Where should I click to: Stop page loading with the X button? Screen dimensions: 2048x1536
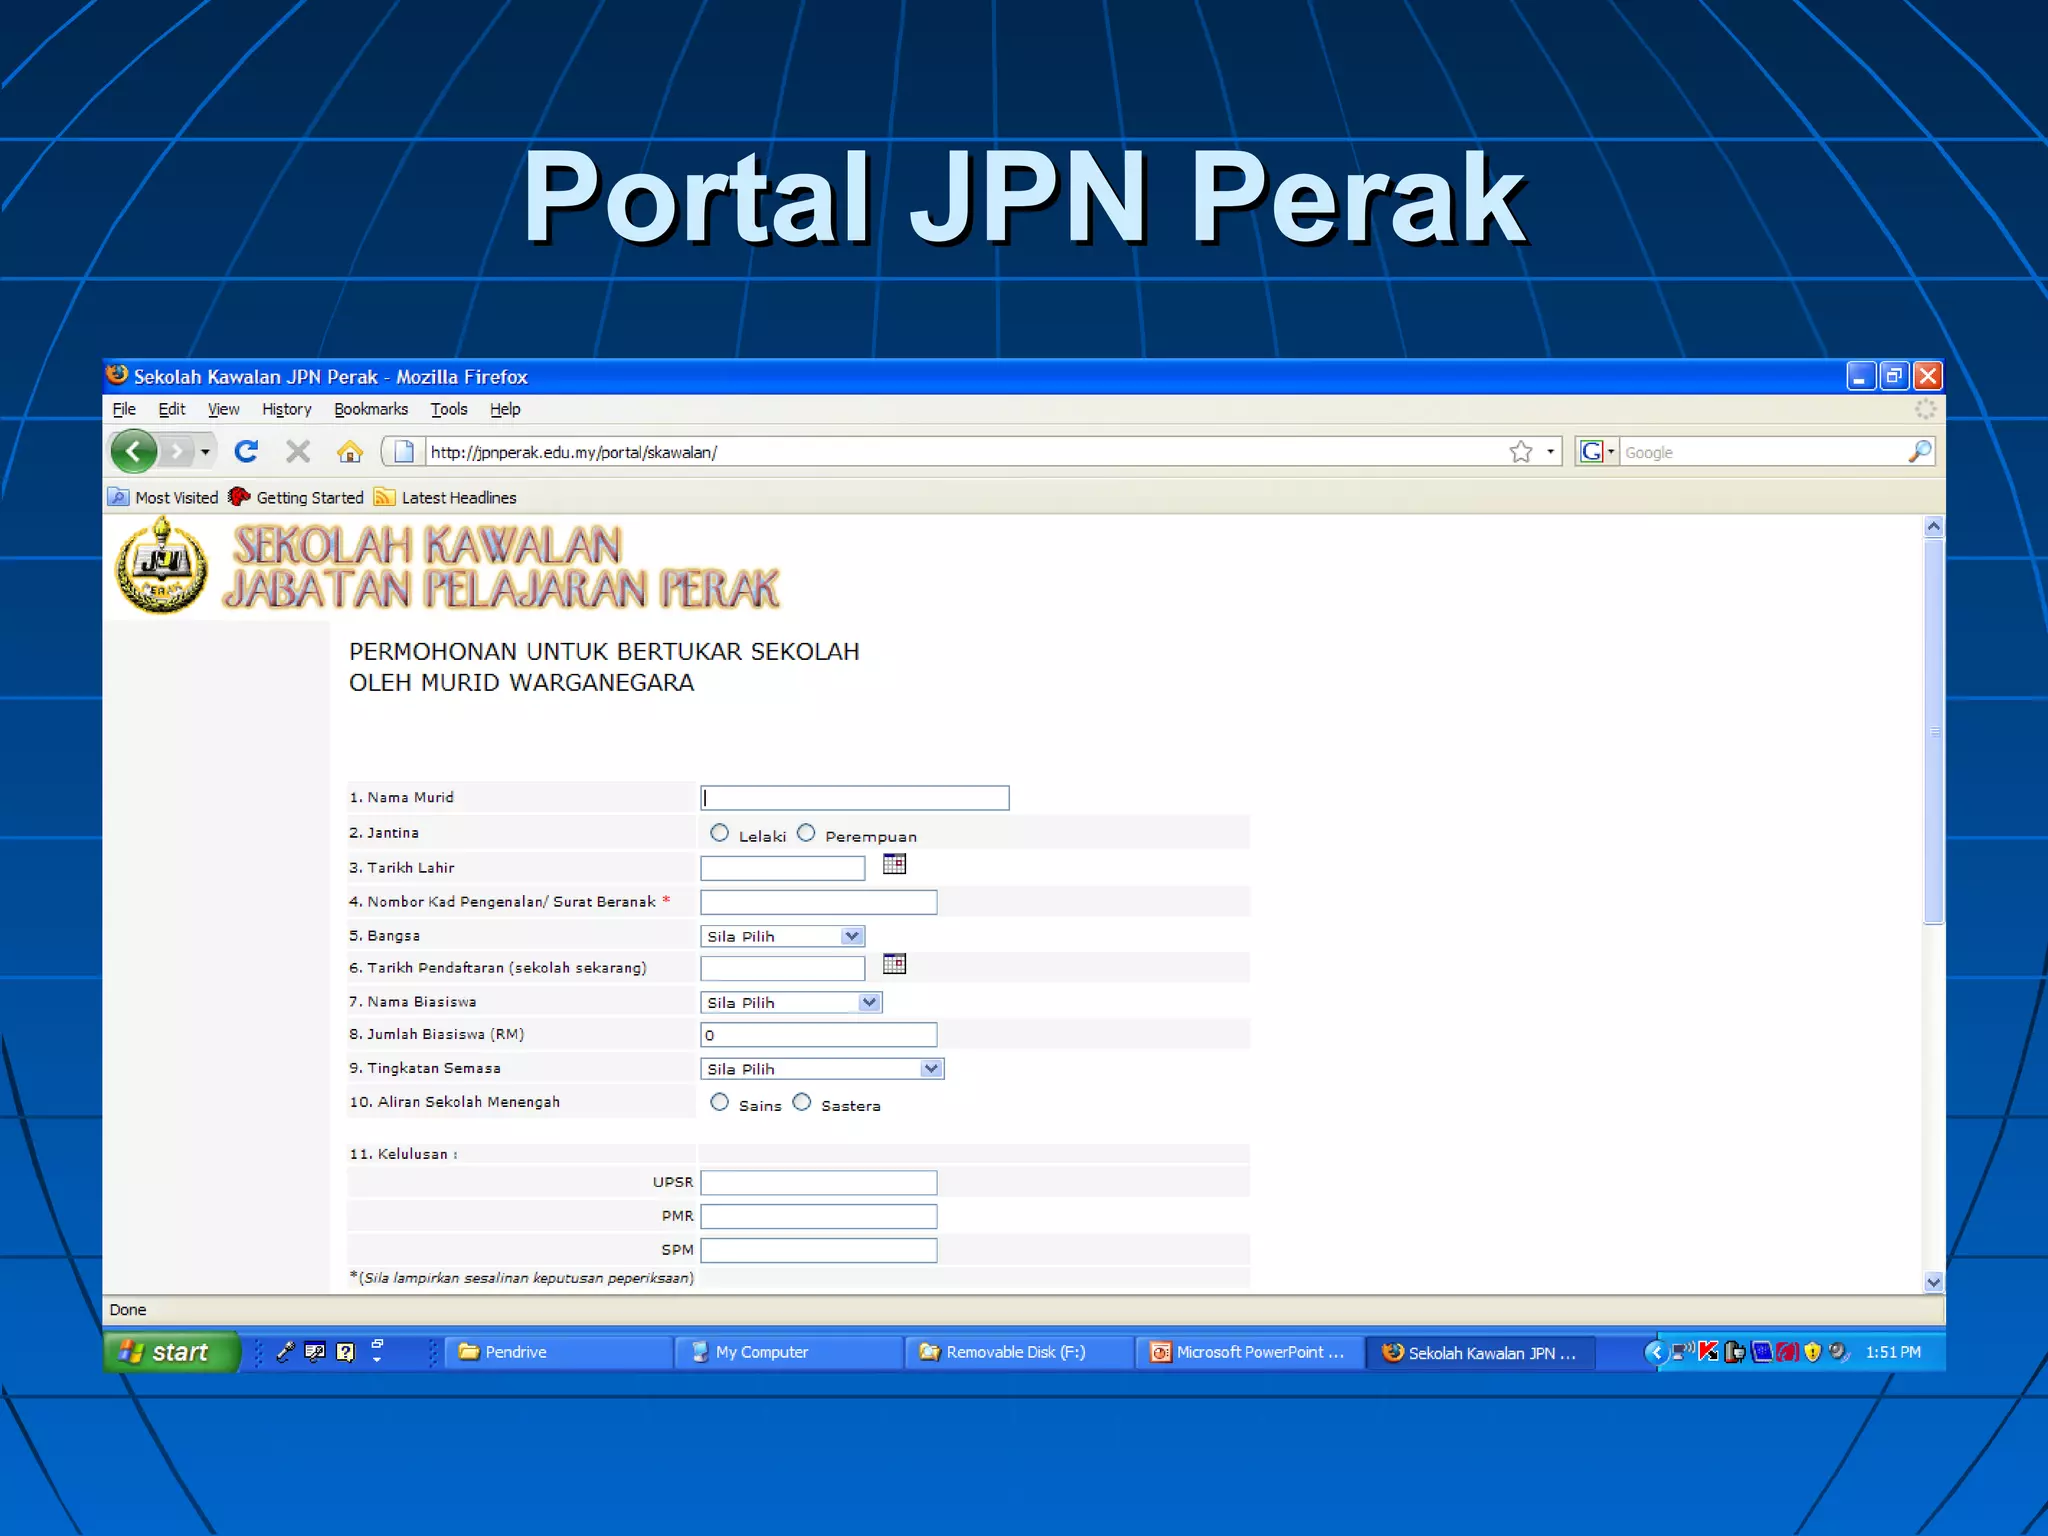pos(298,452)
